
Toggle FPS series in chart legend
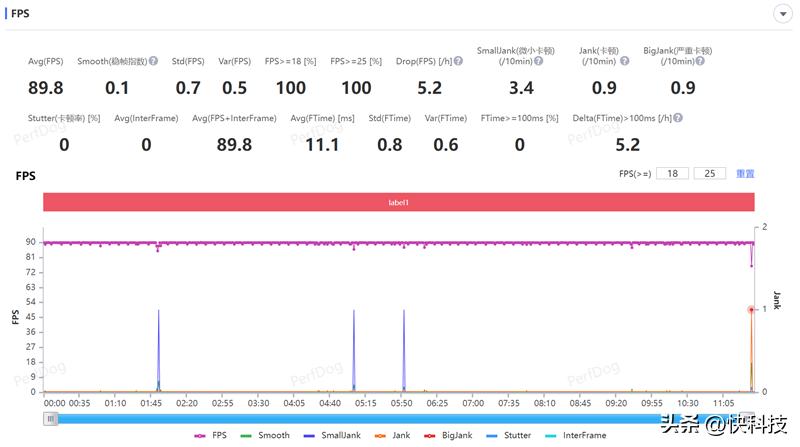[210, 435]
